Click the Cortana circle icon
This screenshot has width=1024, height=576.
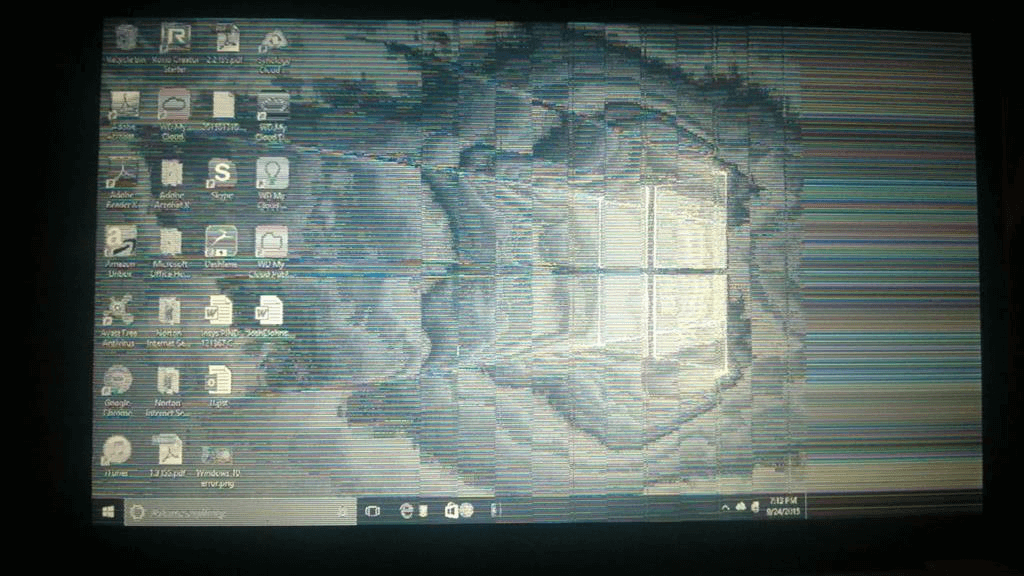(137, 513)
